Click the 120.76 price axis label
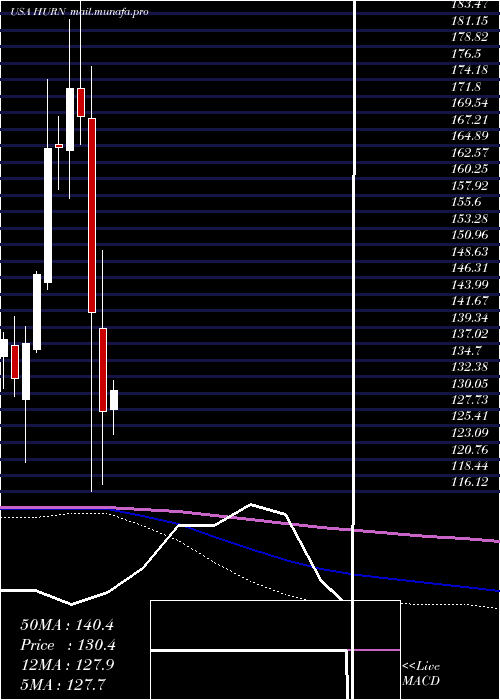This screenshot has height=700, width=500. click(470, 450)
